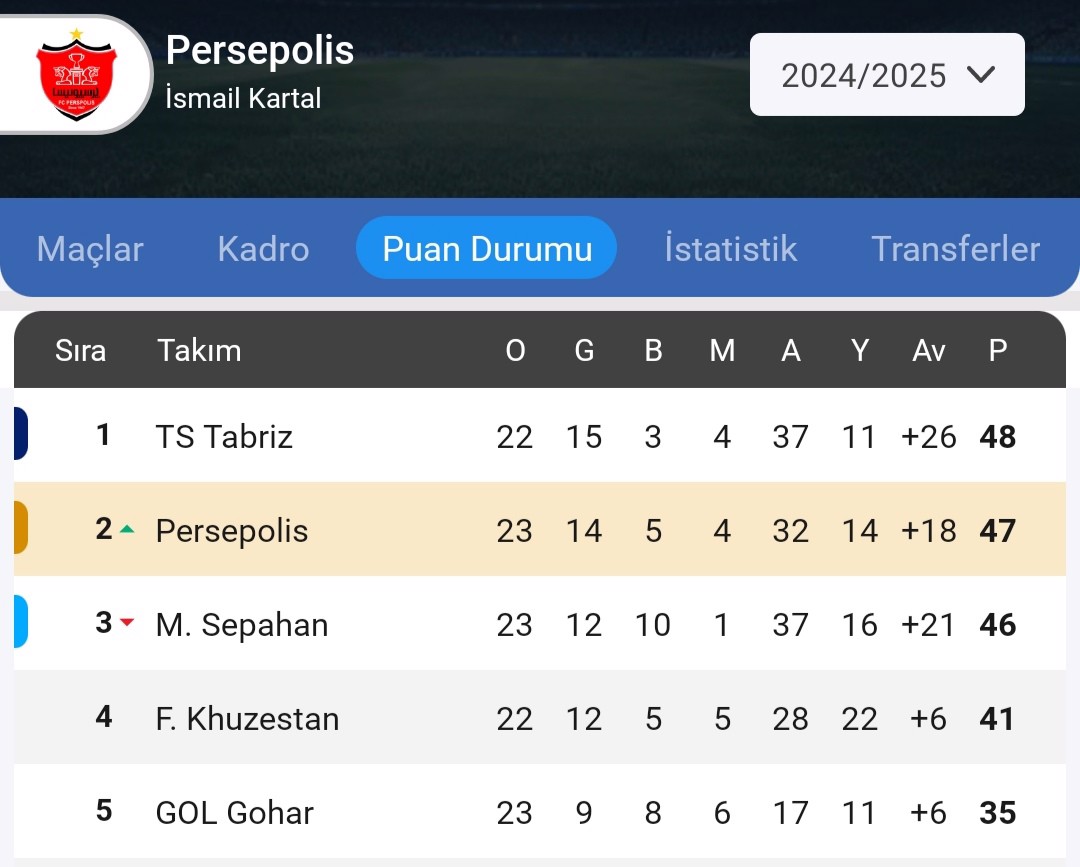This screenshot has width=1080, height=867.
Task: Click the light blue marker beside M. Sepahan
Action: tap(21, 621)
